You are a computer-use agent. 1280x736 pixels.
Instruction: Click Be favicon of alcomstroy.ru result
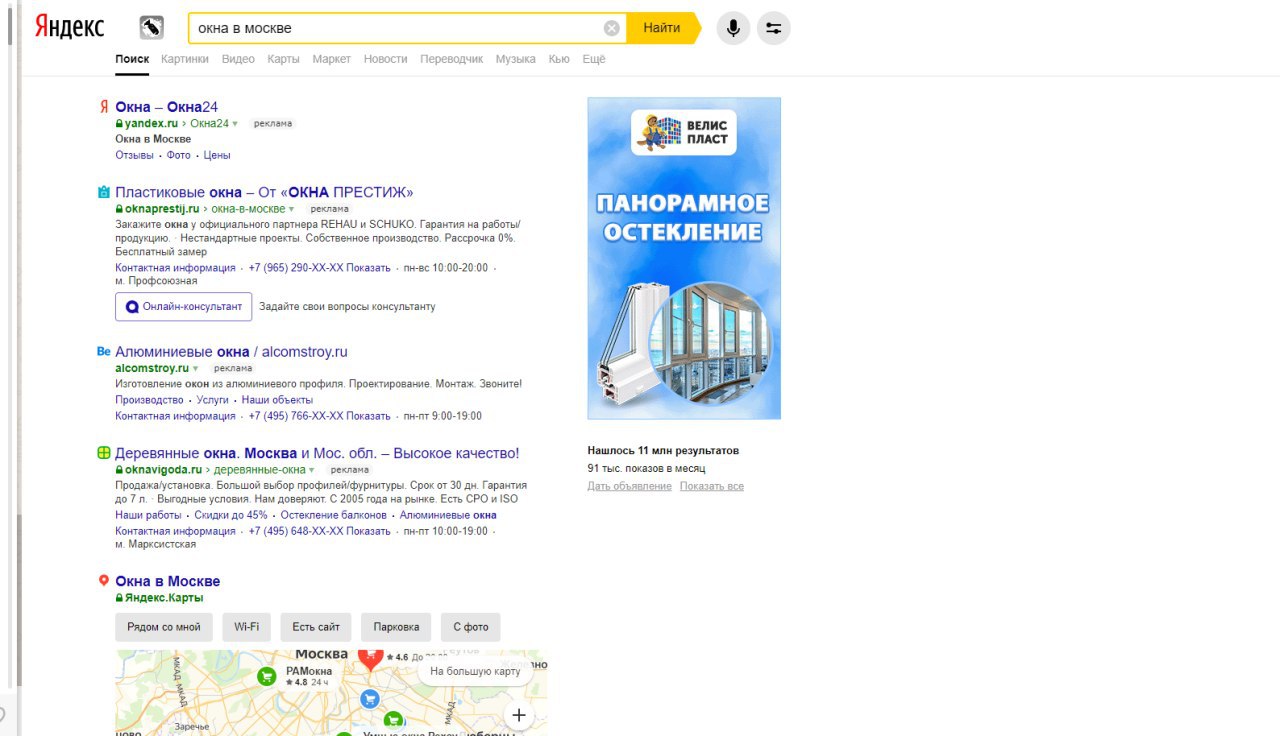tap(103, 352)
